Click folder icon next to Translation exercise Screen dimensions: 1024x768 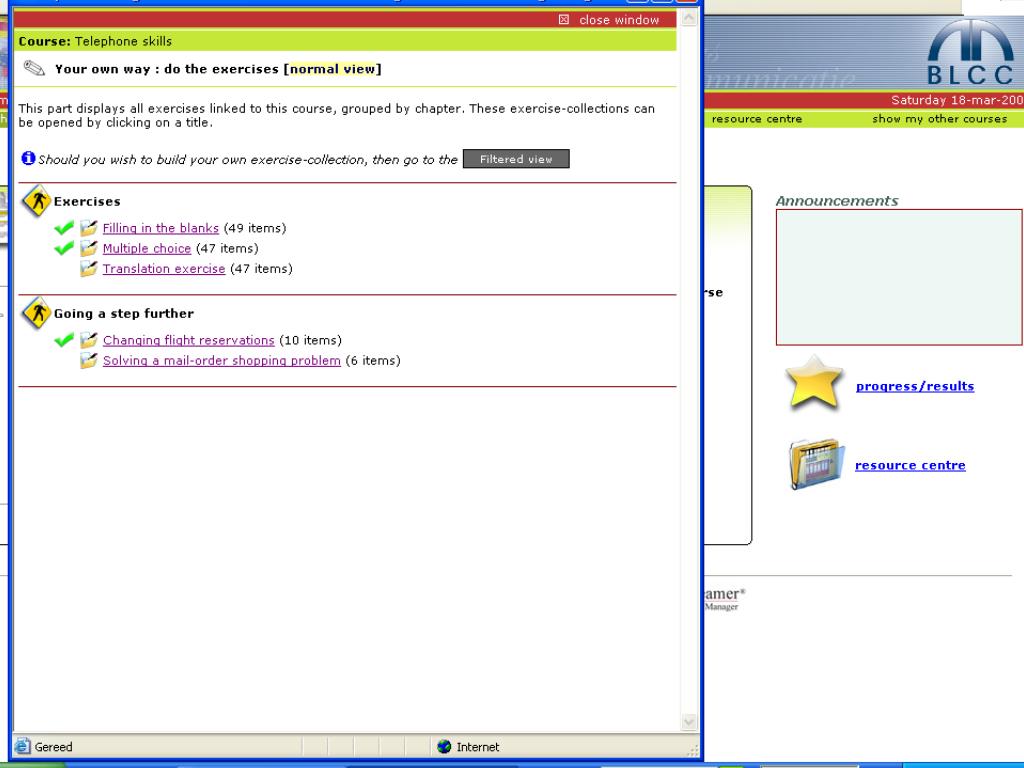tap(89, 268)
